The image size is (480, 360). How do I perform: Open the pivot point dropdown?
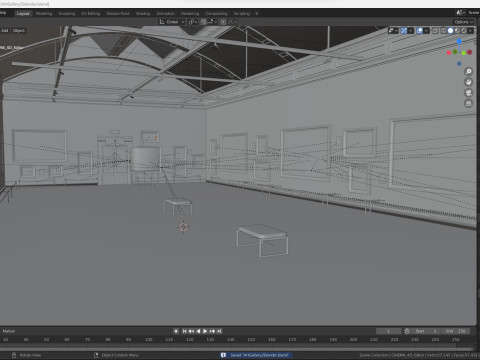[193, 22]
